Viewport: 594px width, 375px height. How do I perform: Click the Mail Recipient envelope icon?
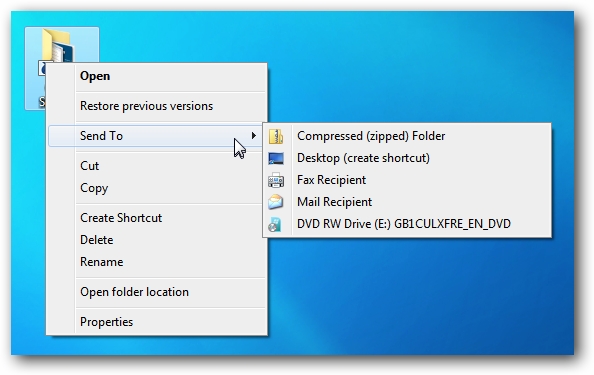tap(276, 202)
